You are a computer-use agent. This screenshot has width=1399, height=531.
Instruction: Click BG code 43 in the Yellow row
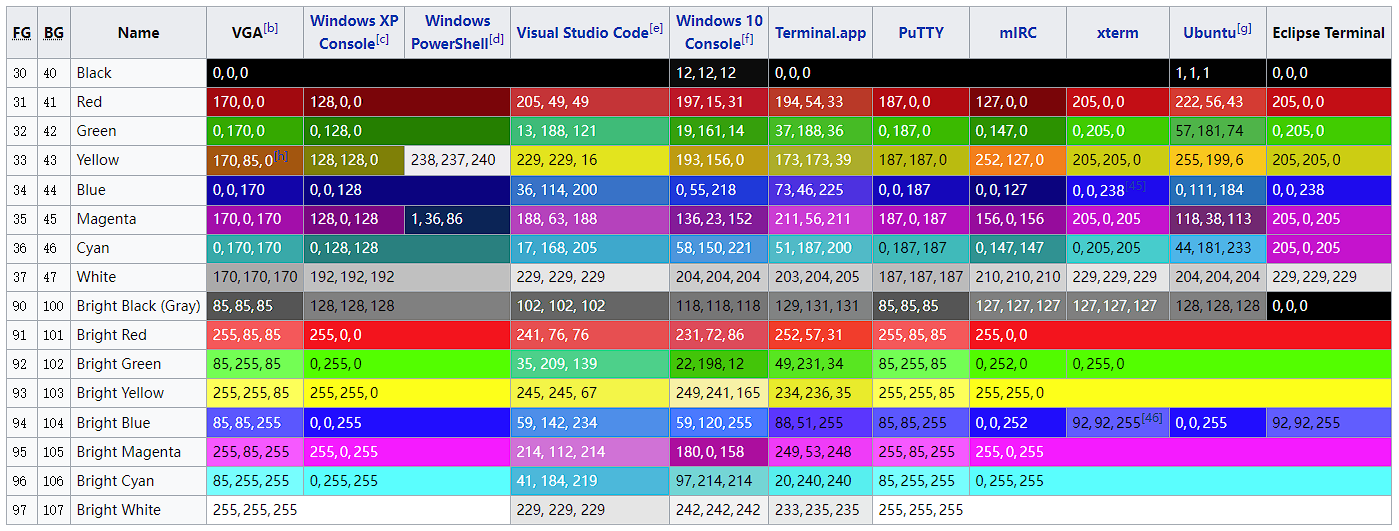pyautogui.click(x=54, y=160)
